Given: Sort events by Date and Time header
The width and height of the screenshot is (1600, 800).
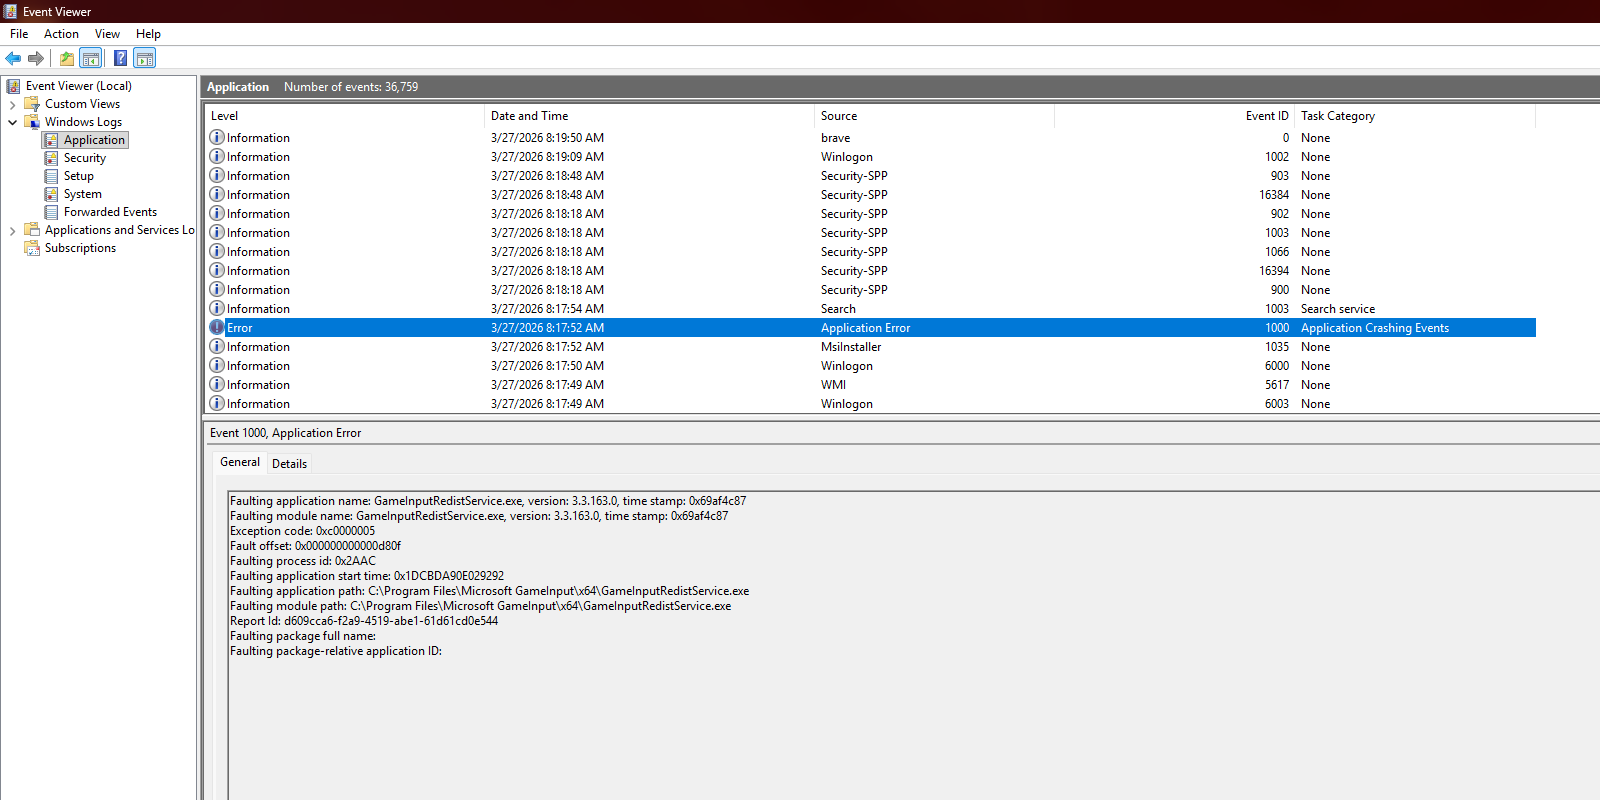Looking at the screenshot, I should pyautogui.click(x=649, y=116).
